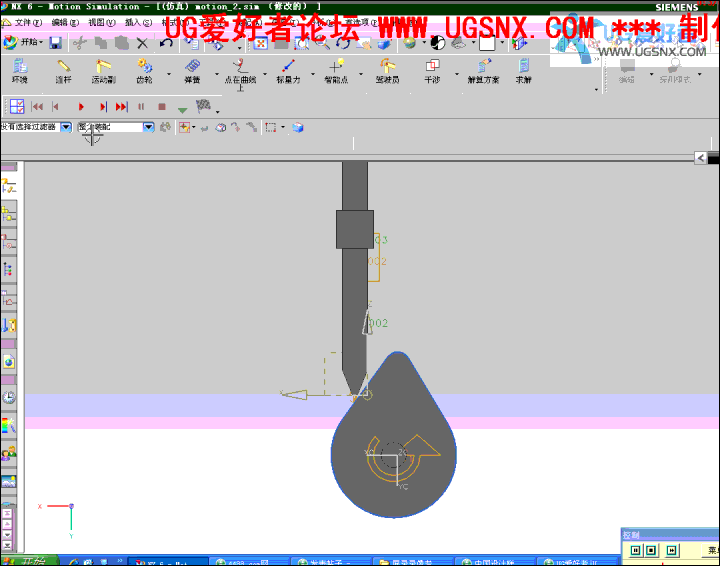
Task: Expand the 干涉 dropdown arrow
Action: coord(456,73)
